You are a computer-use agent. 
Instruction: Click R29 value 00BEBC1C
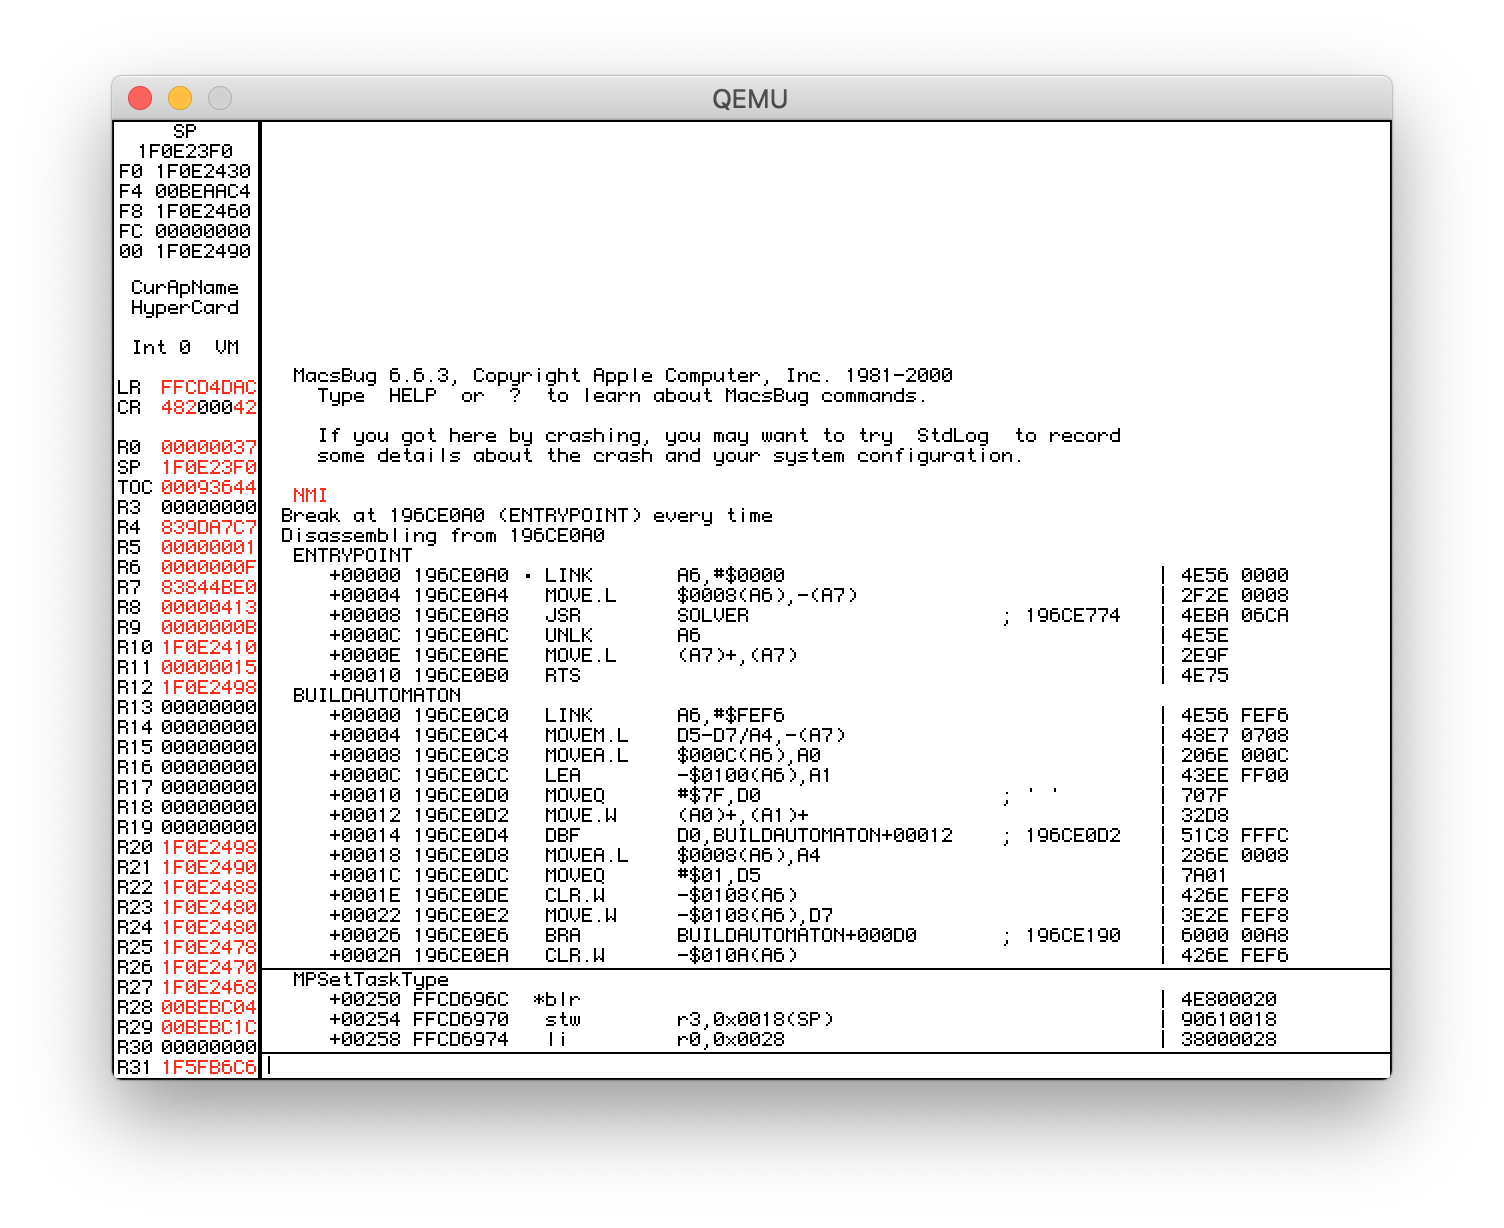208,1027
